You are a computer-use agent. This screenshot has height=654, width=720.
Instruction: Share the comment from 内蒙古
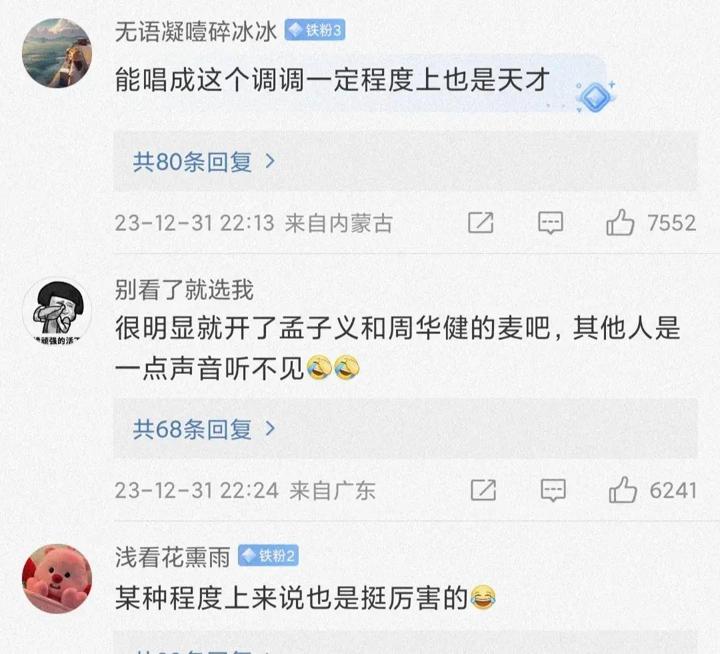481,223
